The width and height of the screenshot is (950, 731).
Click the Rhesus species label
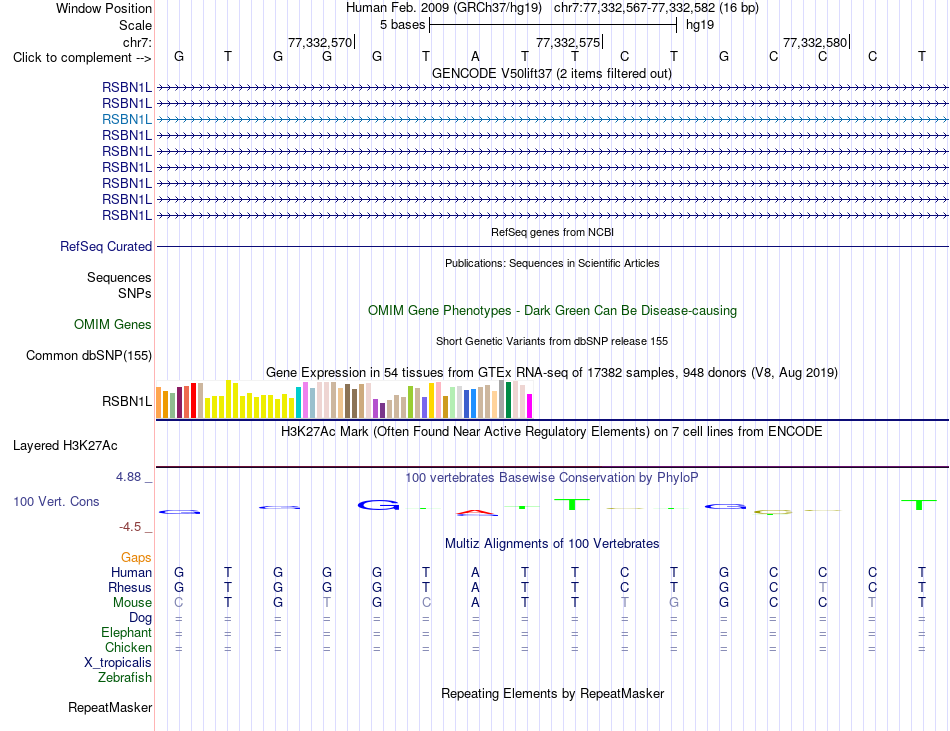coord(130,587)
